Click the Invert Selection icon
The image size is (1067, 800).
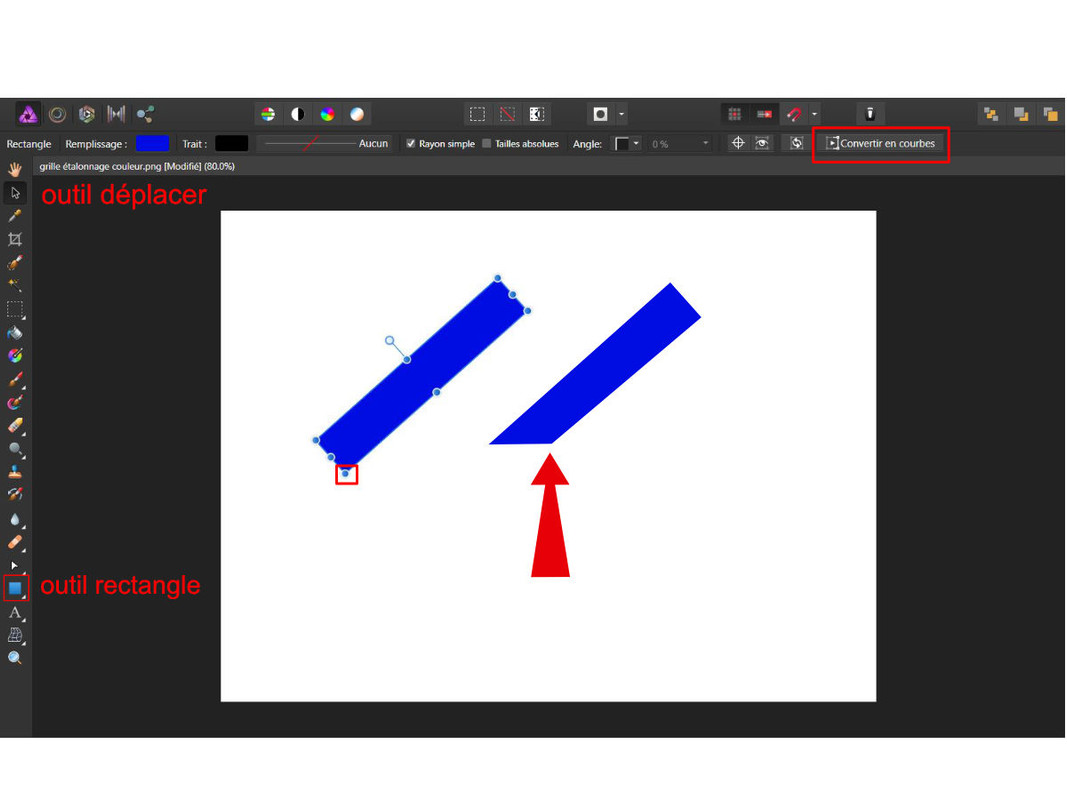point(537,114)
